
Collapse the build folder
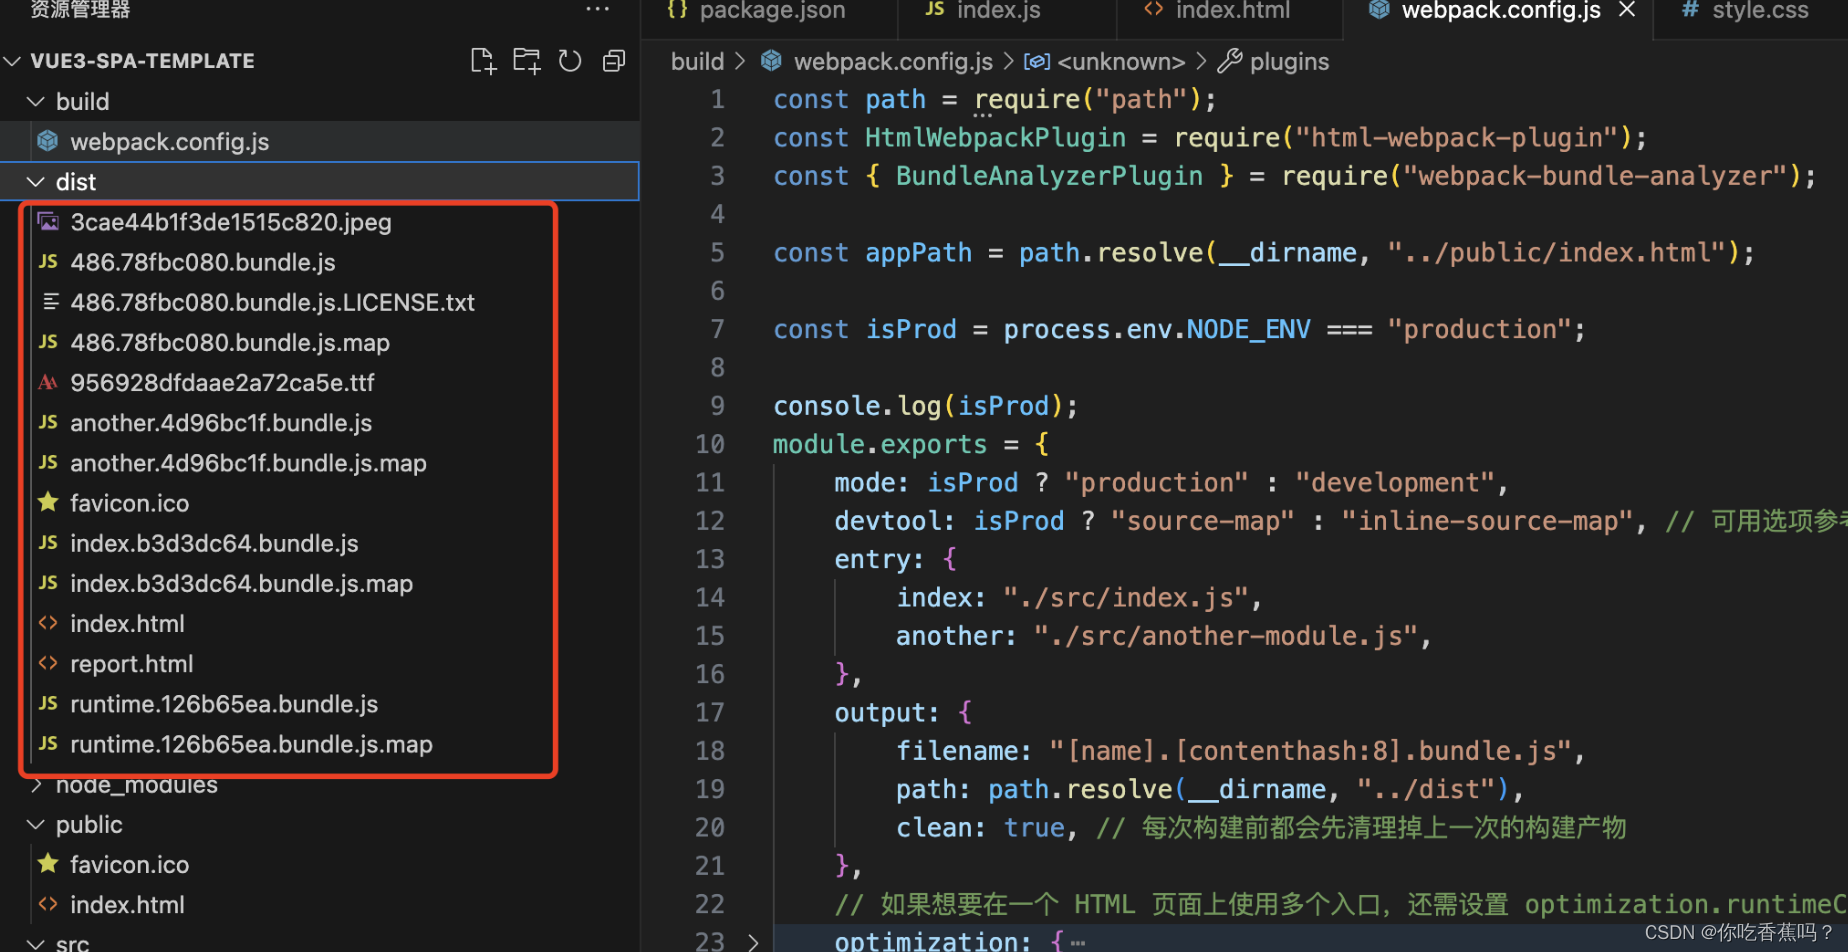pyautogui.click(x=36, y=101)
